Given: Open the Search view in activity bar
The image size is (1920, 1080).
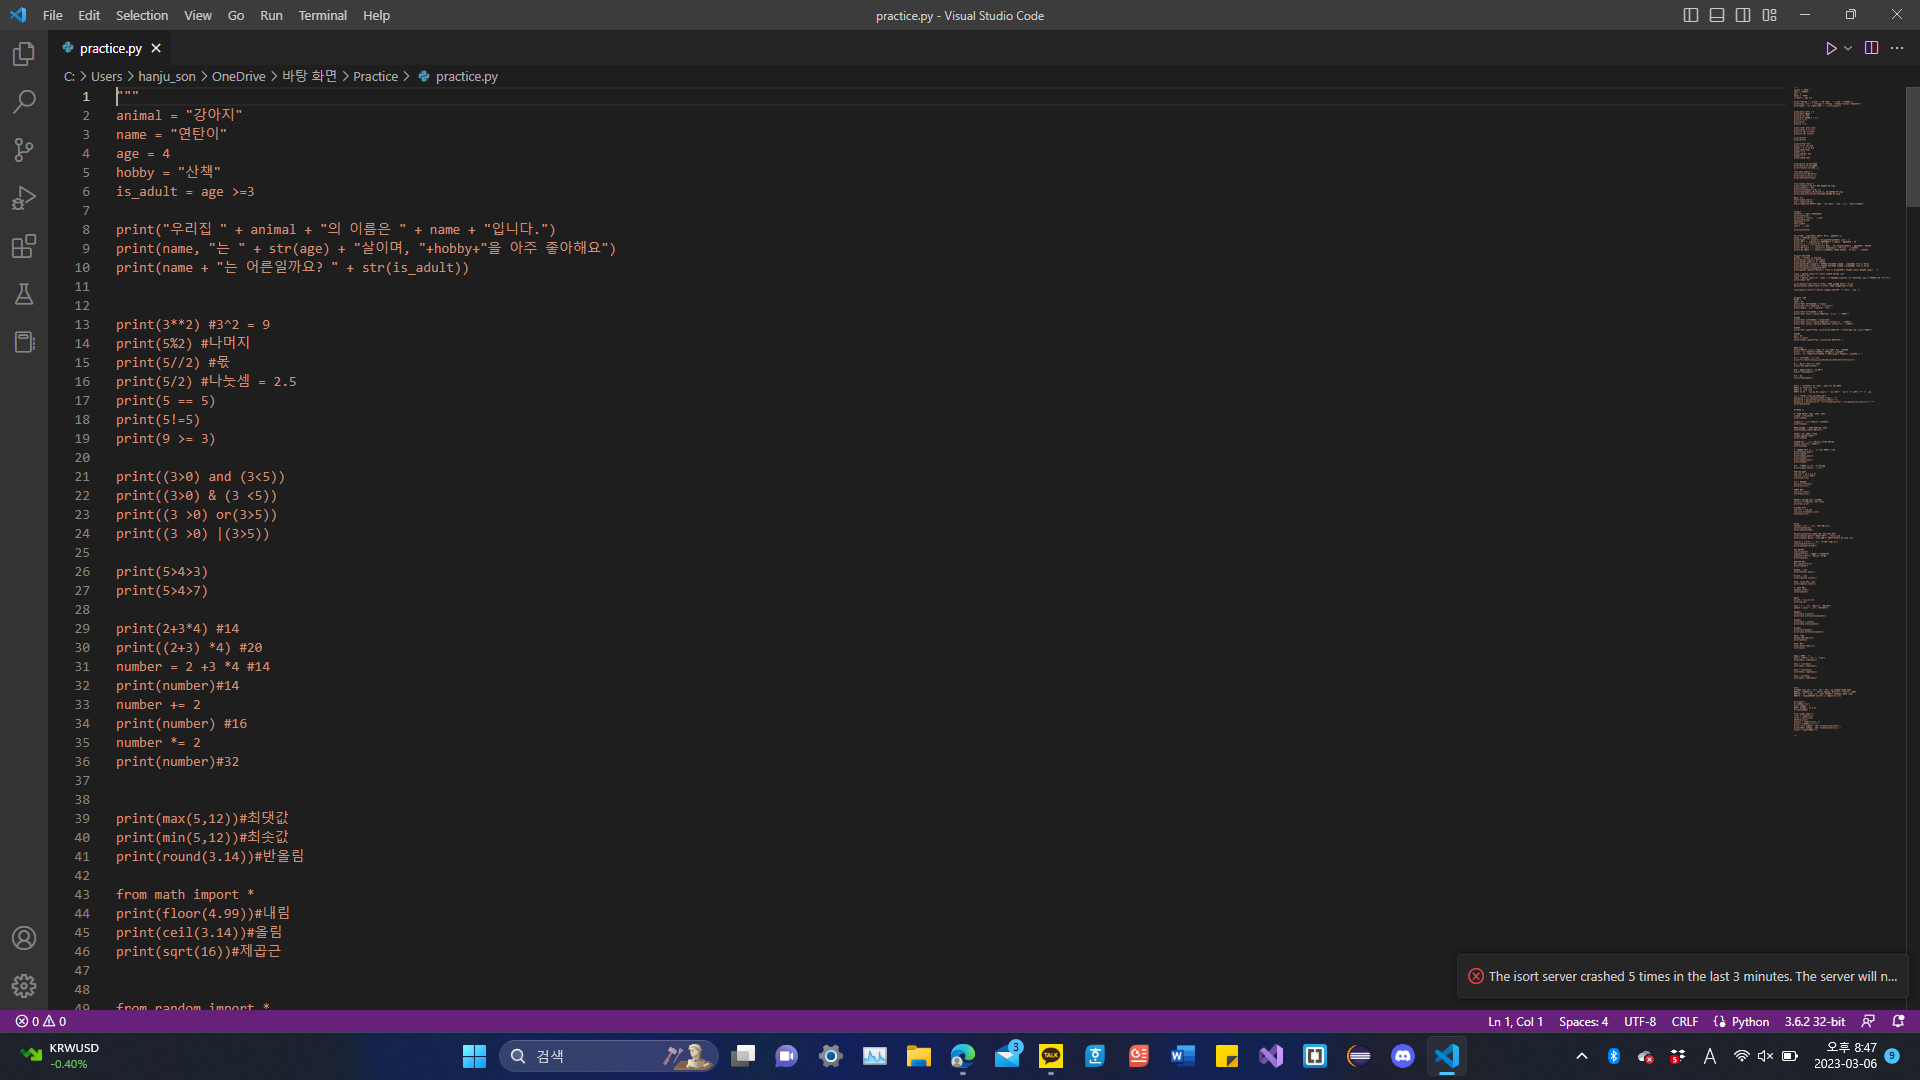Looking at the screenshot, I should coord(24,102).
